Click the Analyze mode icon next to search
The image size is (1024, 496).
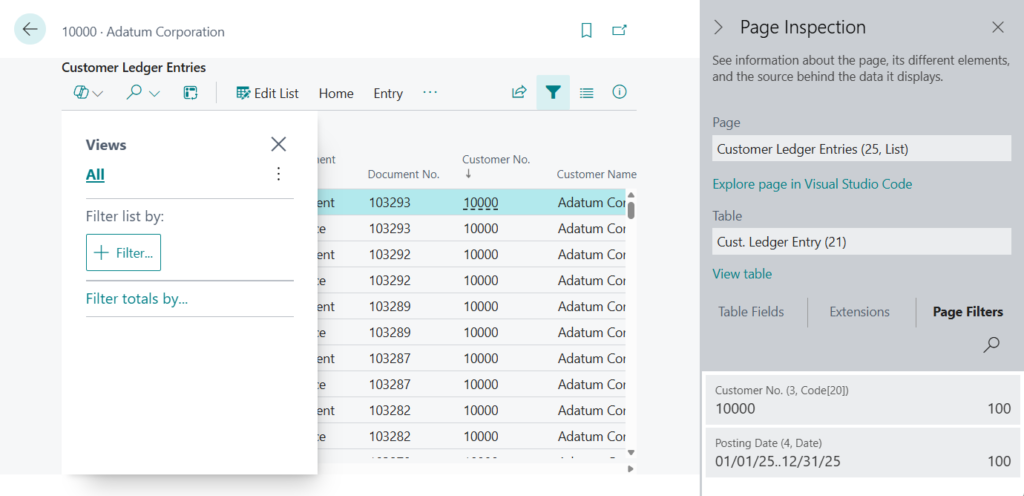[190, 93]
